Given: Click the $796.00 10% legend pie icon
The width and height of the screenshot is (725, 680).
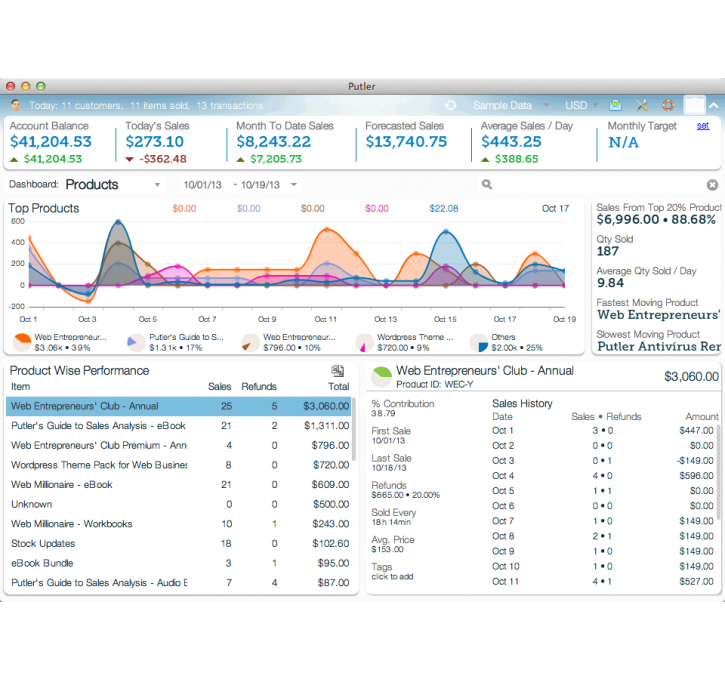Looking at the screenshot, I should 250,342.
